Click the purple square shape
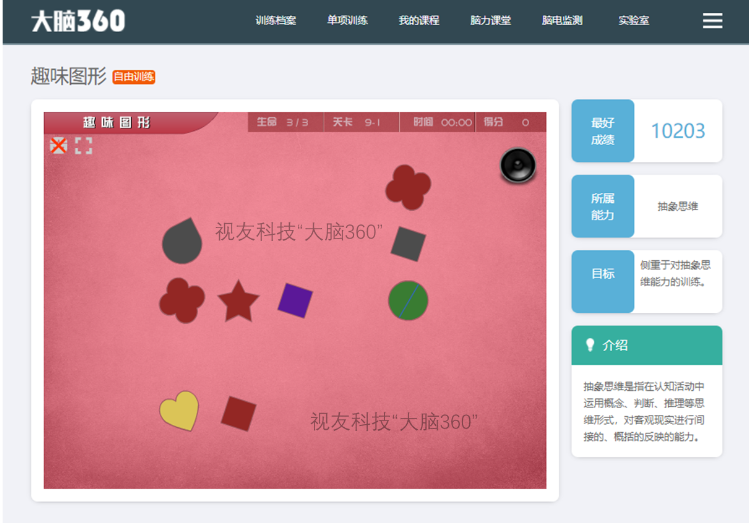This screenshot has height=523, width=749. (x=295, y=300)
